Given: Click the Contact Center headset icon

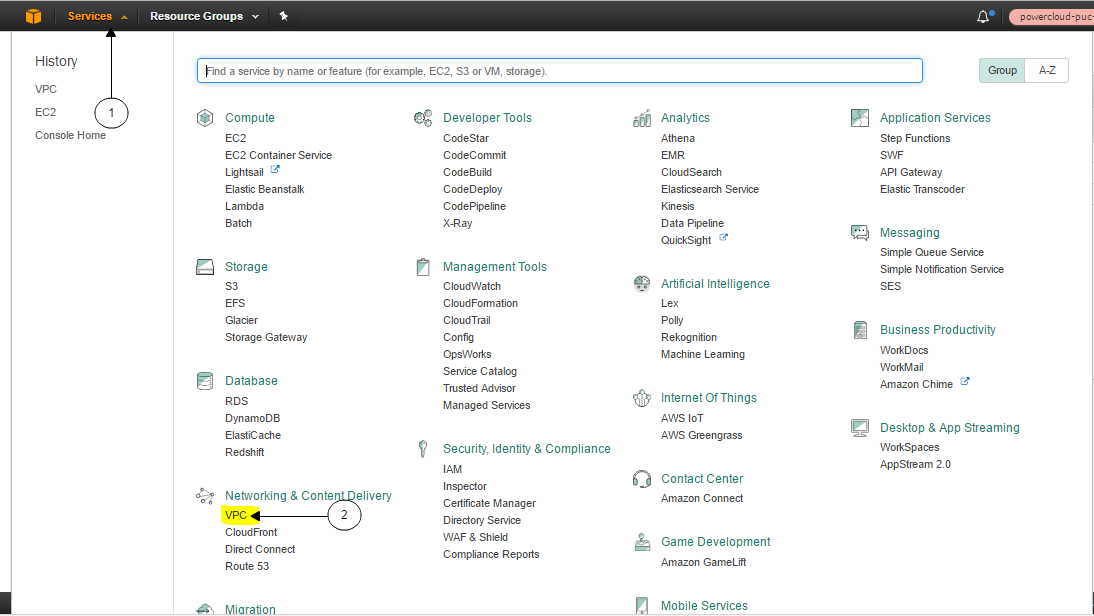Looking at the screenshot, I should 642,479.
